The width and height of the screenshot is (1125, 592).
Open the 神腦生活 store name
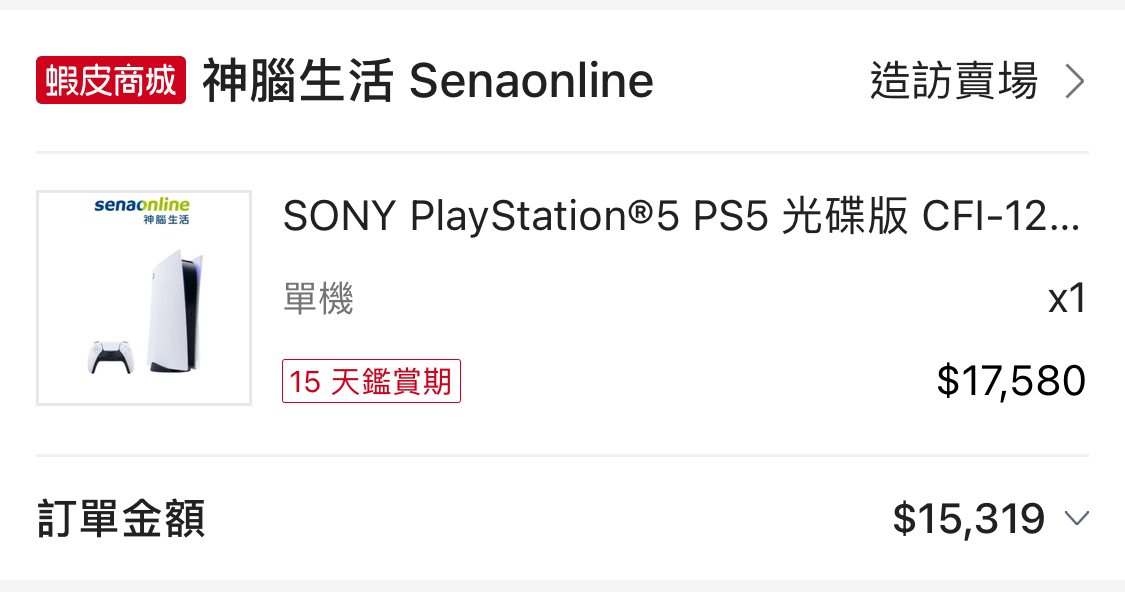tap(298, 81)
